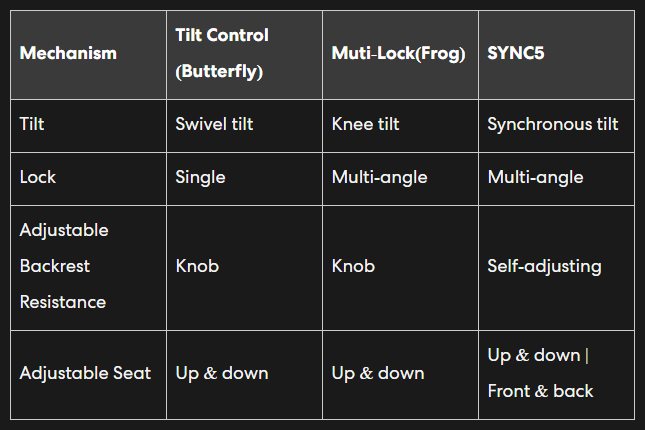The height and width of the screenshot is (430, 645).
Task: Click the Adjustable Seat row label
Action: pos(86,374)
